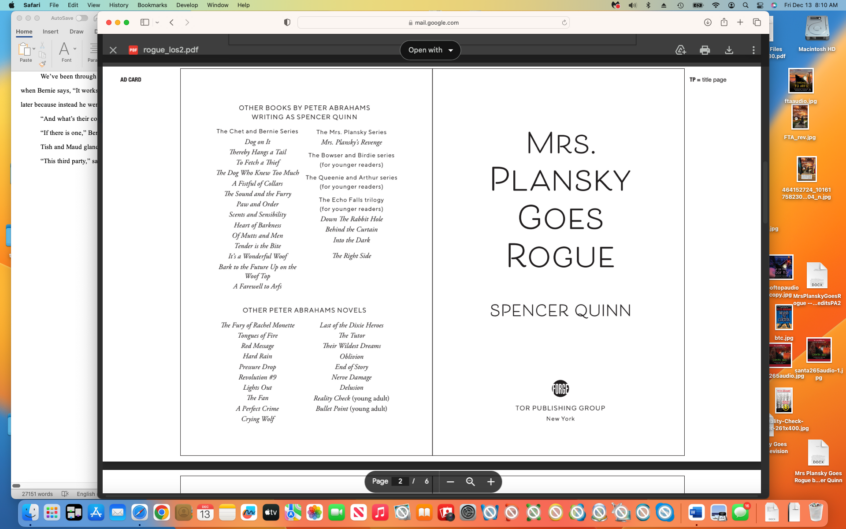
Task: Toggle the Safari sidebar
Action: pos(145,23)
